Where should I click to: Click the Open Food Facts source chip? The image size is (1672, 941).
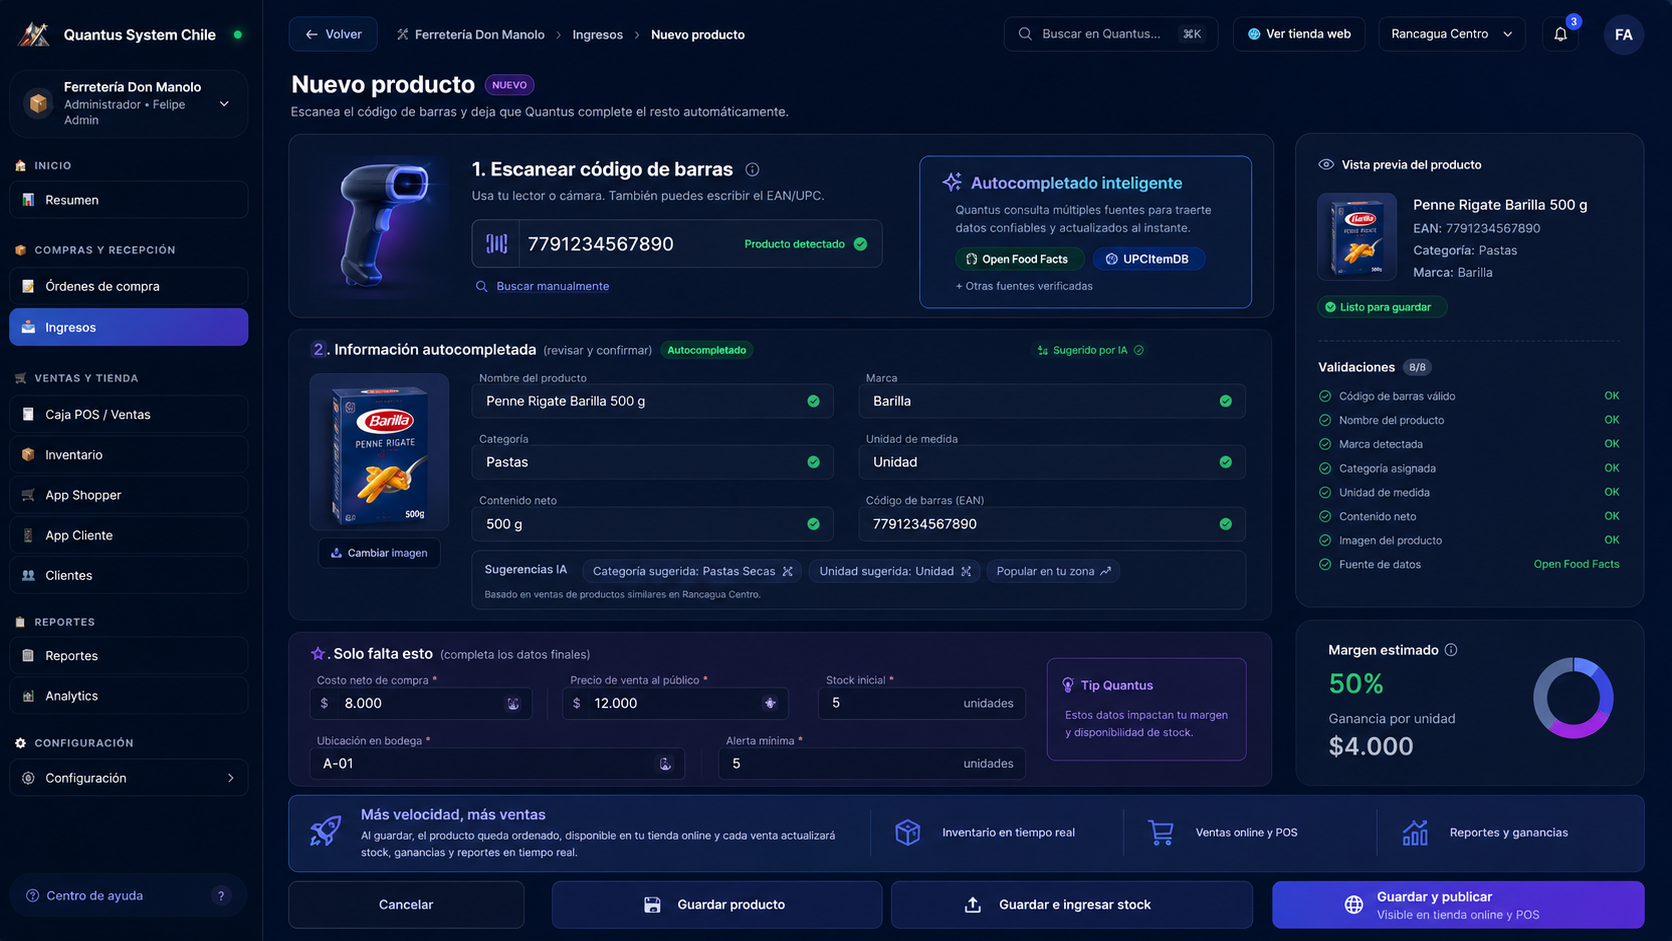(x=1018, y=259)
